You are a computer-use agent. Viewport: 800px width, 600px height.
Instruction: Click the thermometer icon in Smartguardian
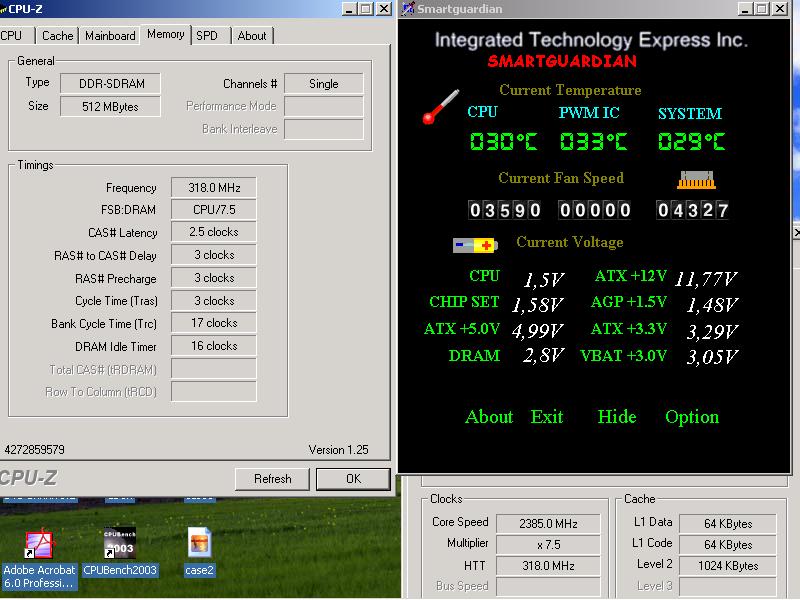[x=440, y=107]
